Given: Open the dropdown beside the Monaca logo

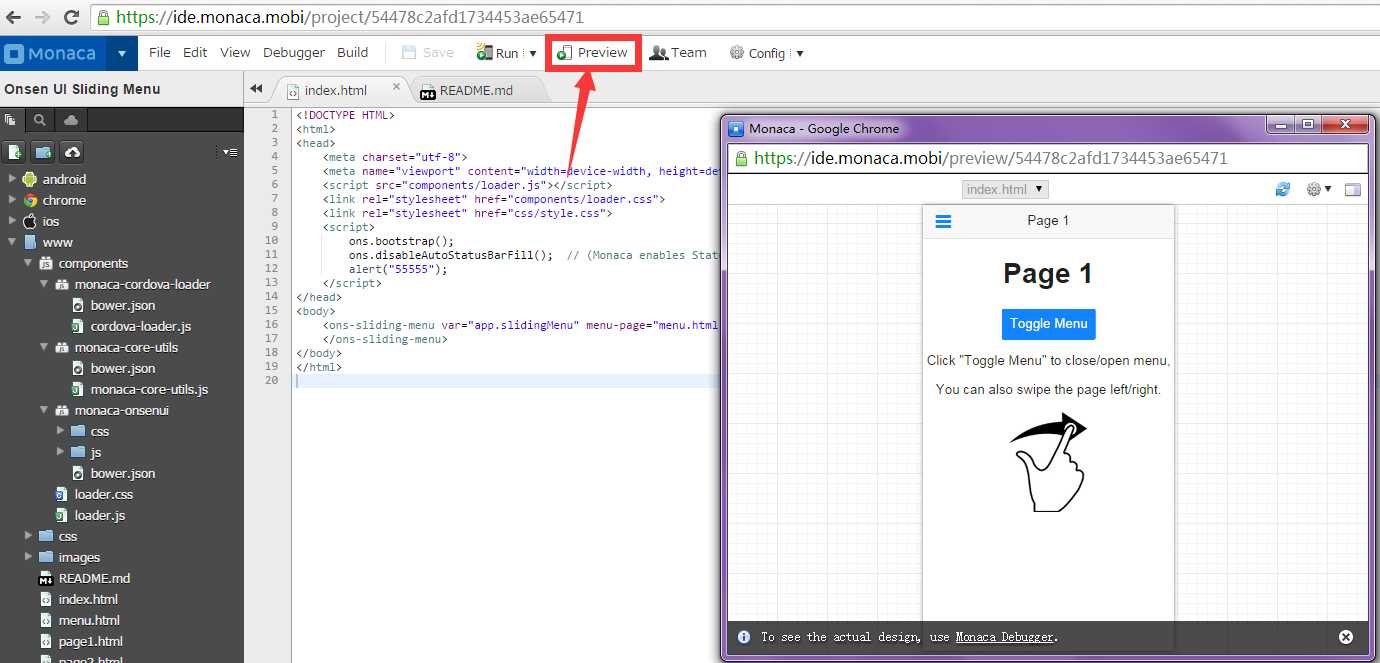Looking at the screenshot, I should (x=122, y=54).
